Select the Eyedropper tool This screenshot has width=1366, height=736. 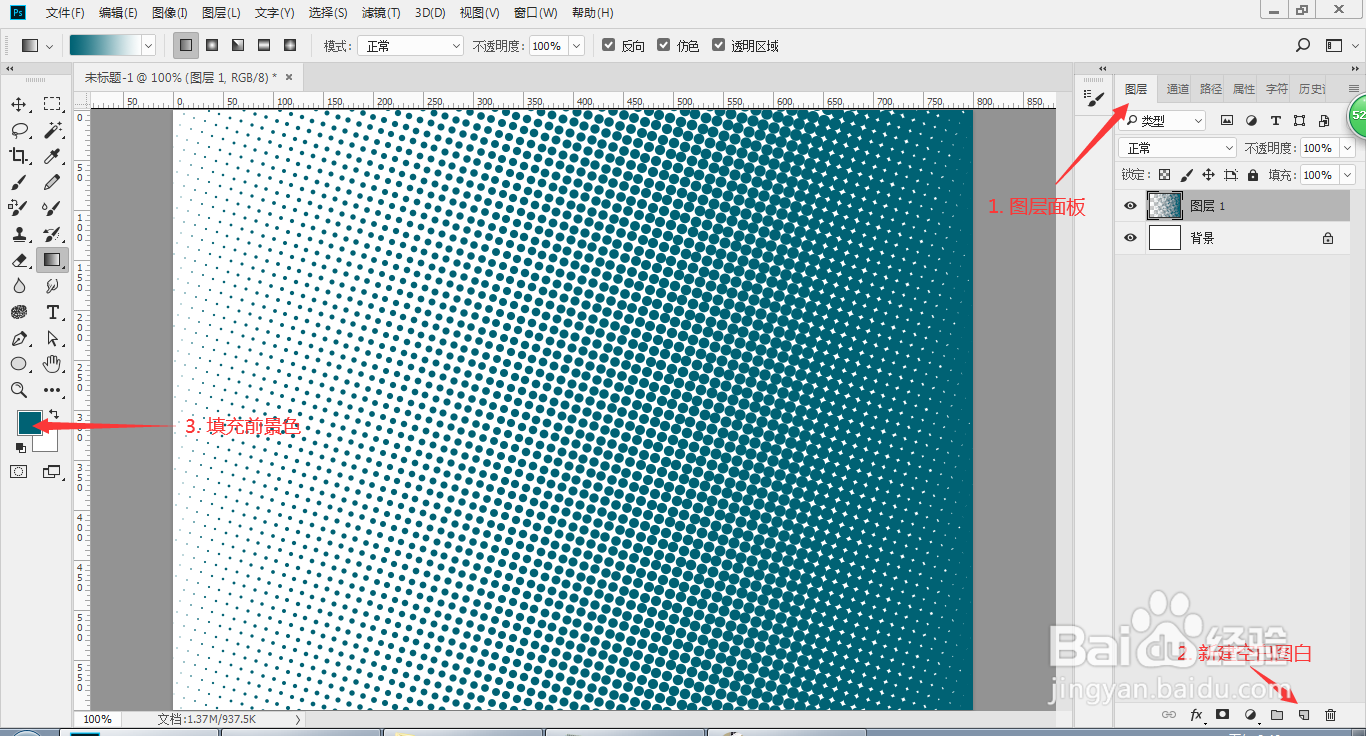(52, 156)
